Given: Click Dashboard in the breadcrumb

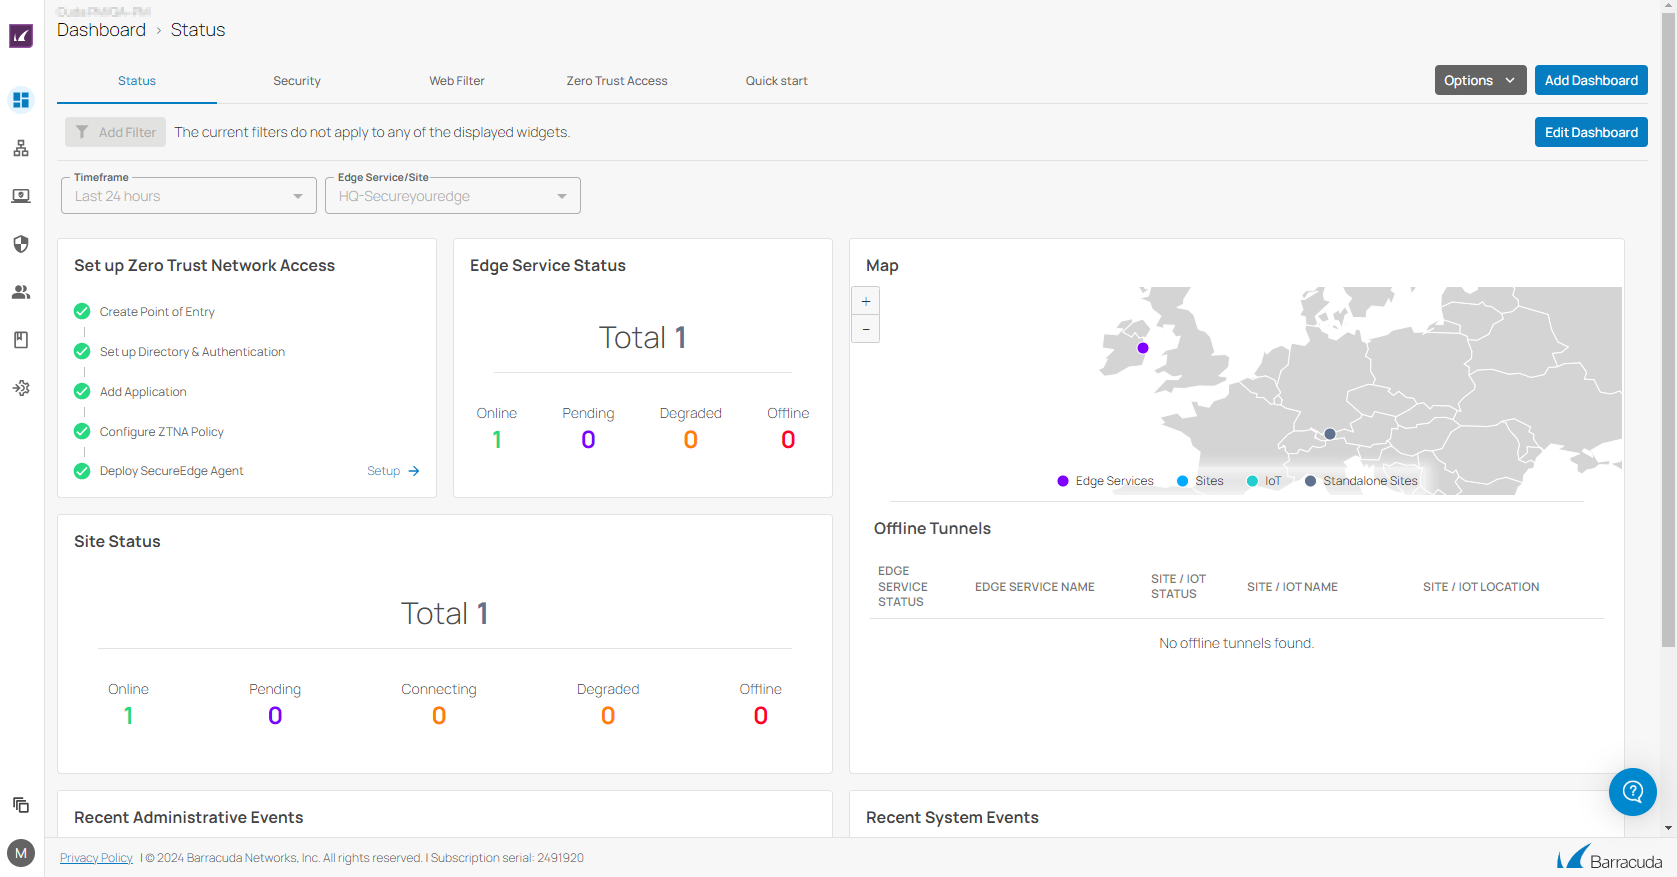Looking at the screenshot, I should [101, 30].
